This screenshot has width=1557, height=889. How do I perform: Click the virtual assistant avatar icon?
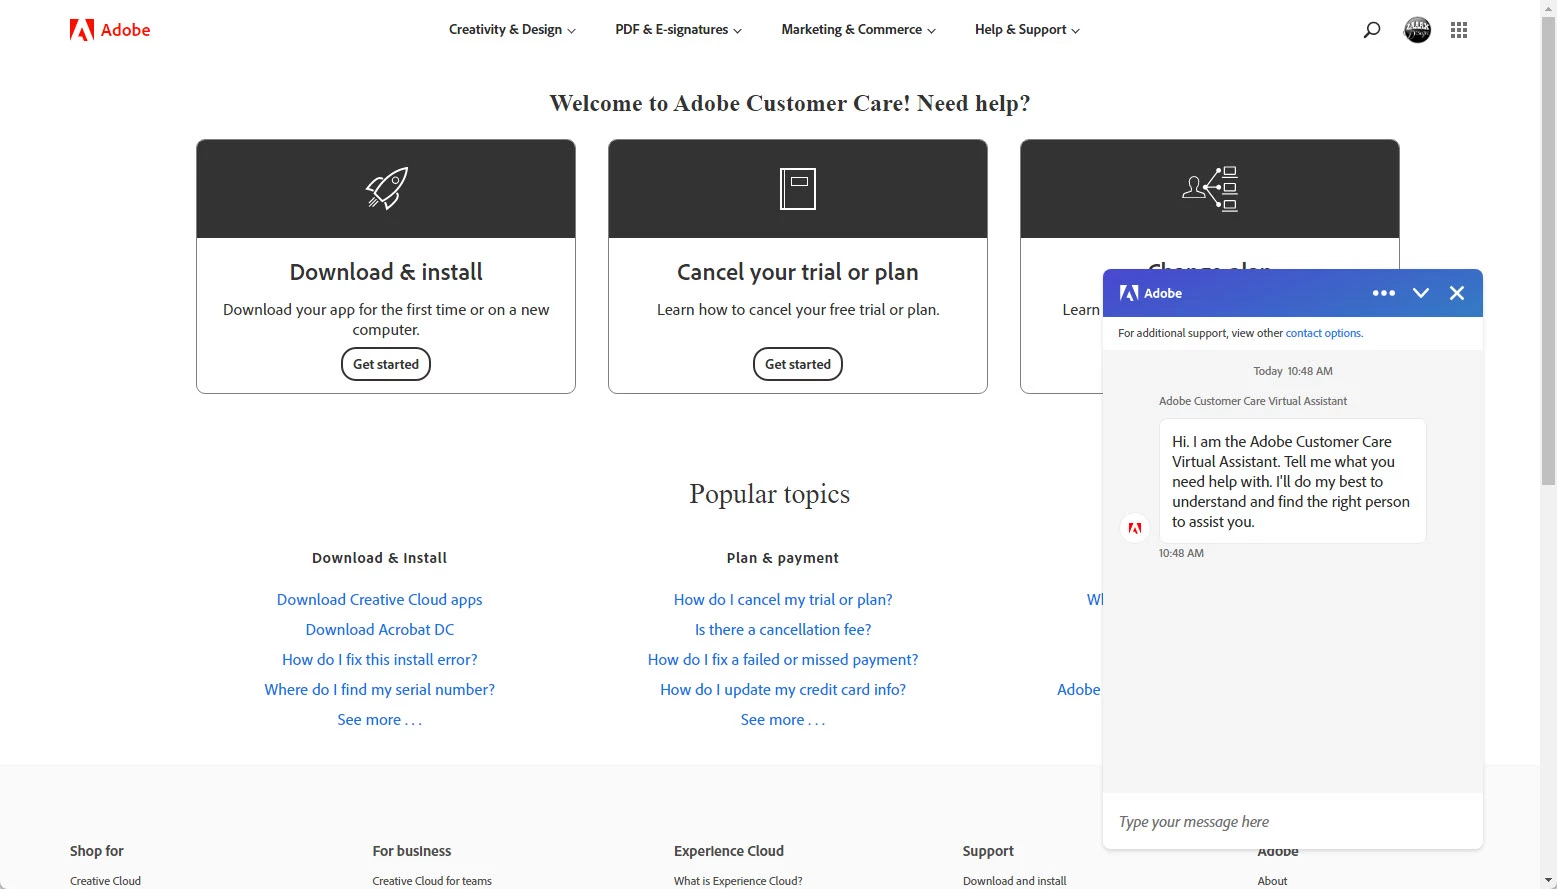tap(1135, 527)
